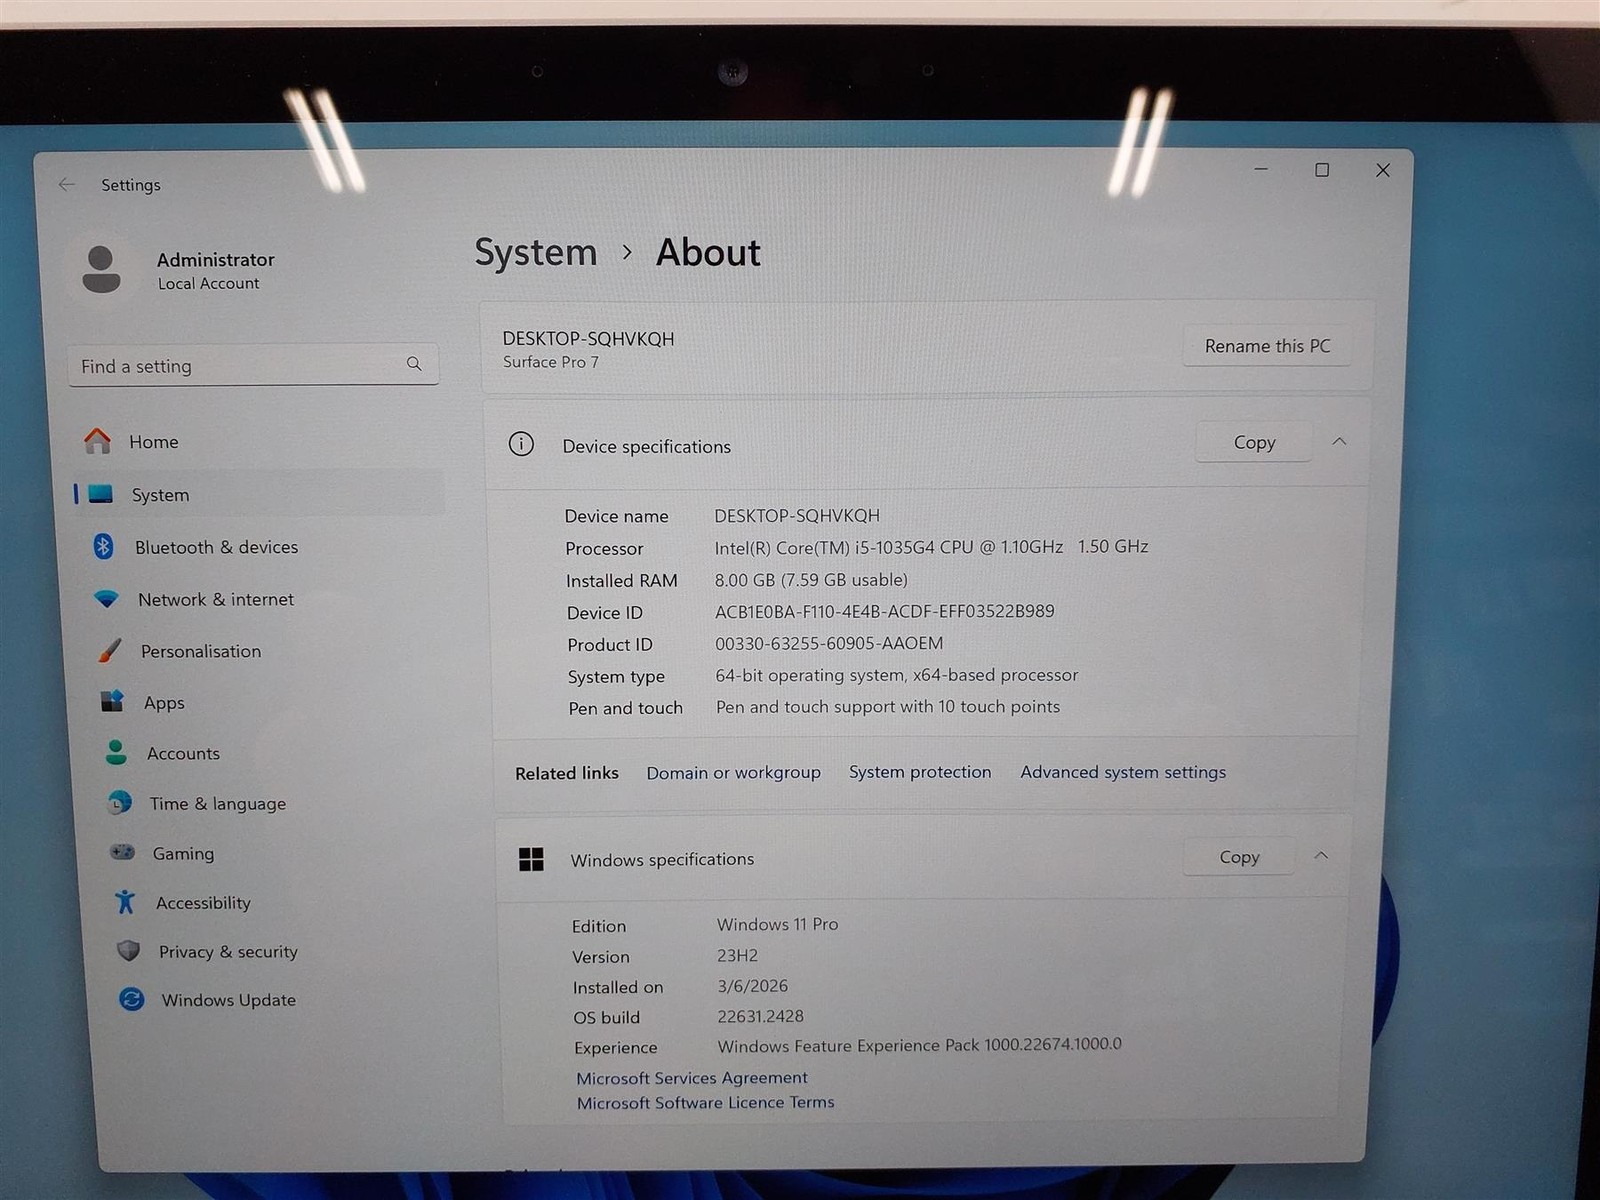The image size is (1600, 1200).
Task: Click the System type value 64-bit operating system
Action: [x=897, y=675]
